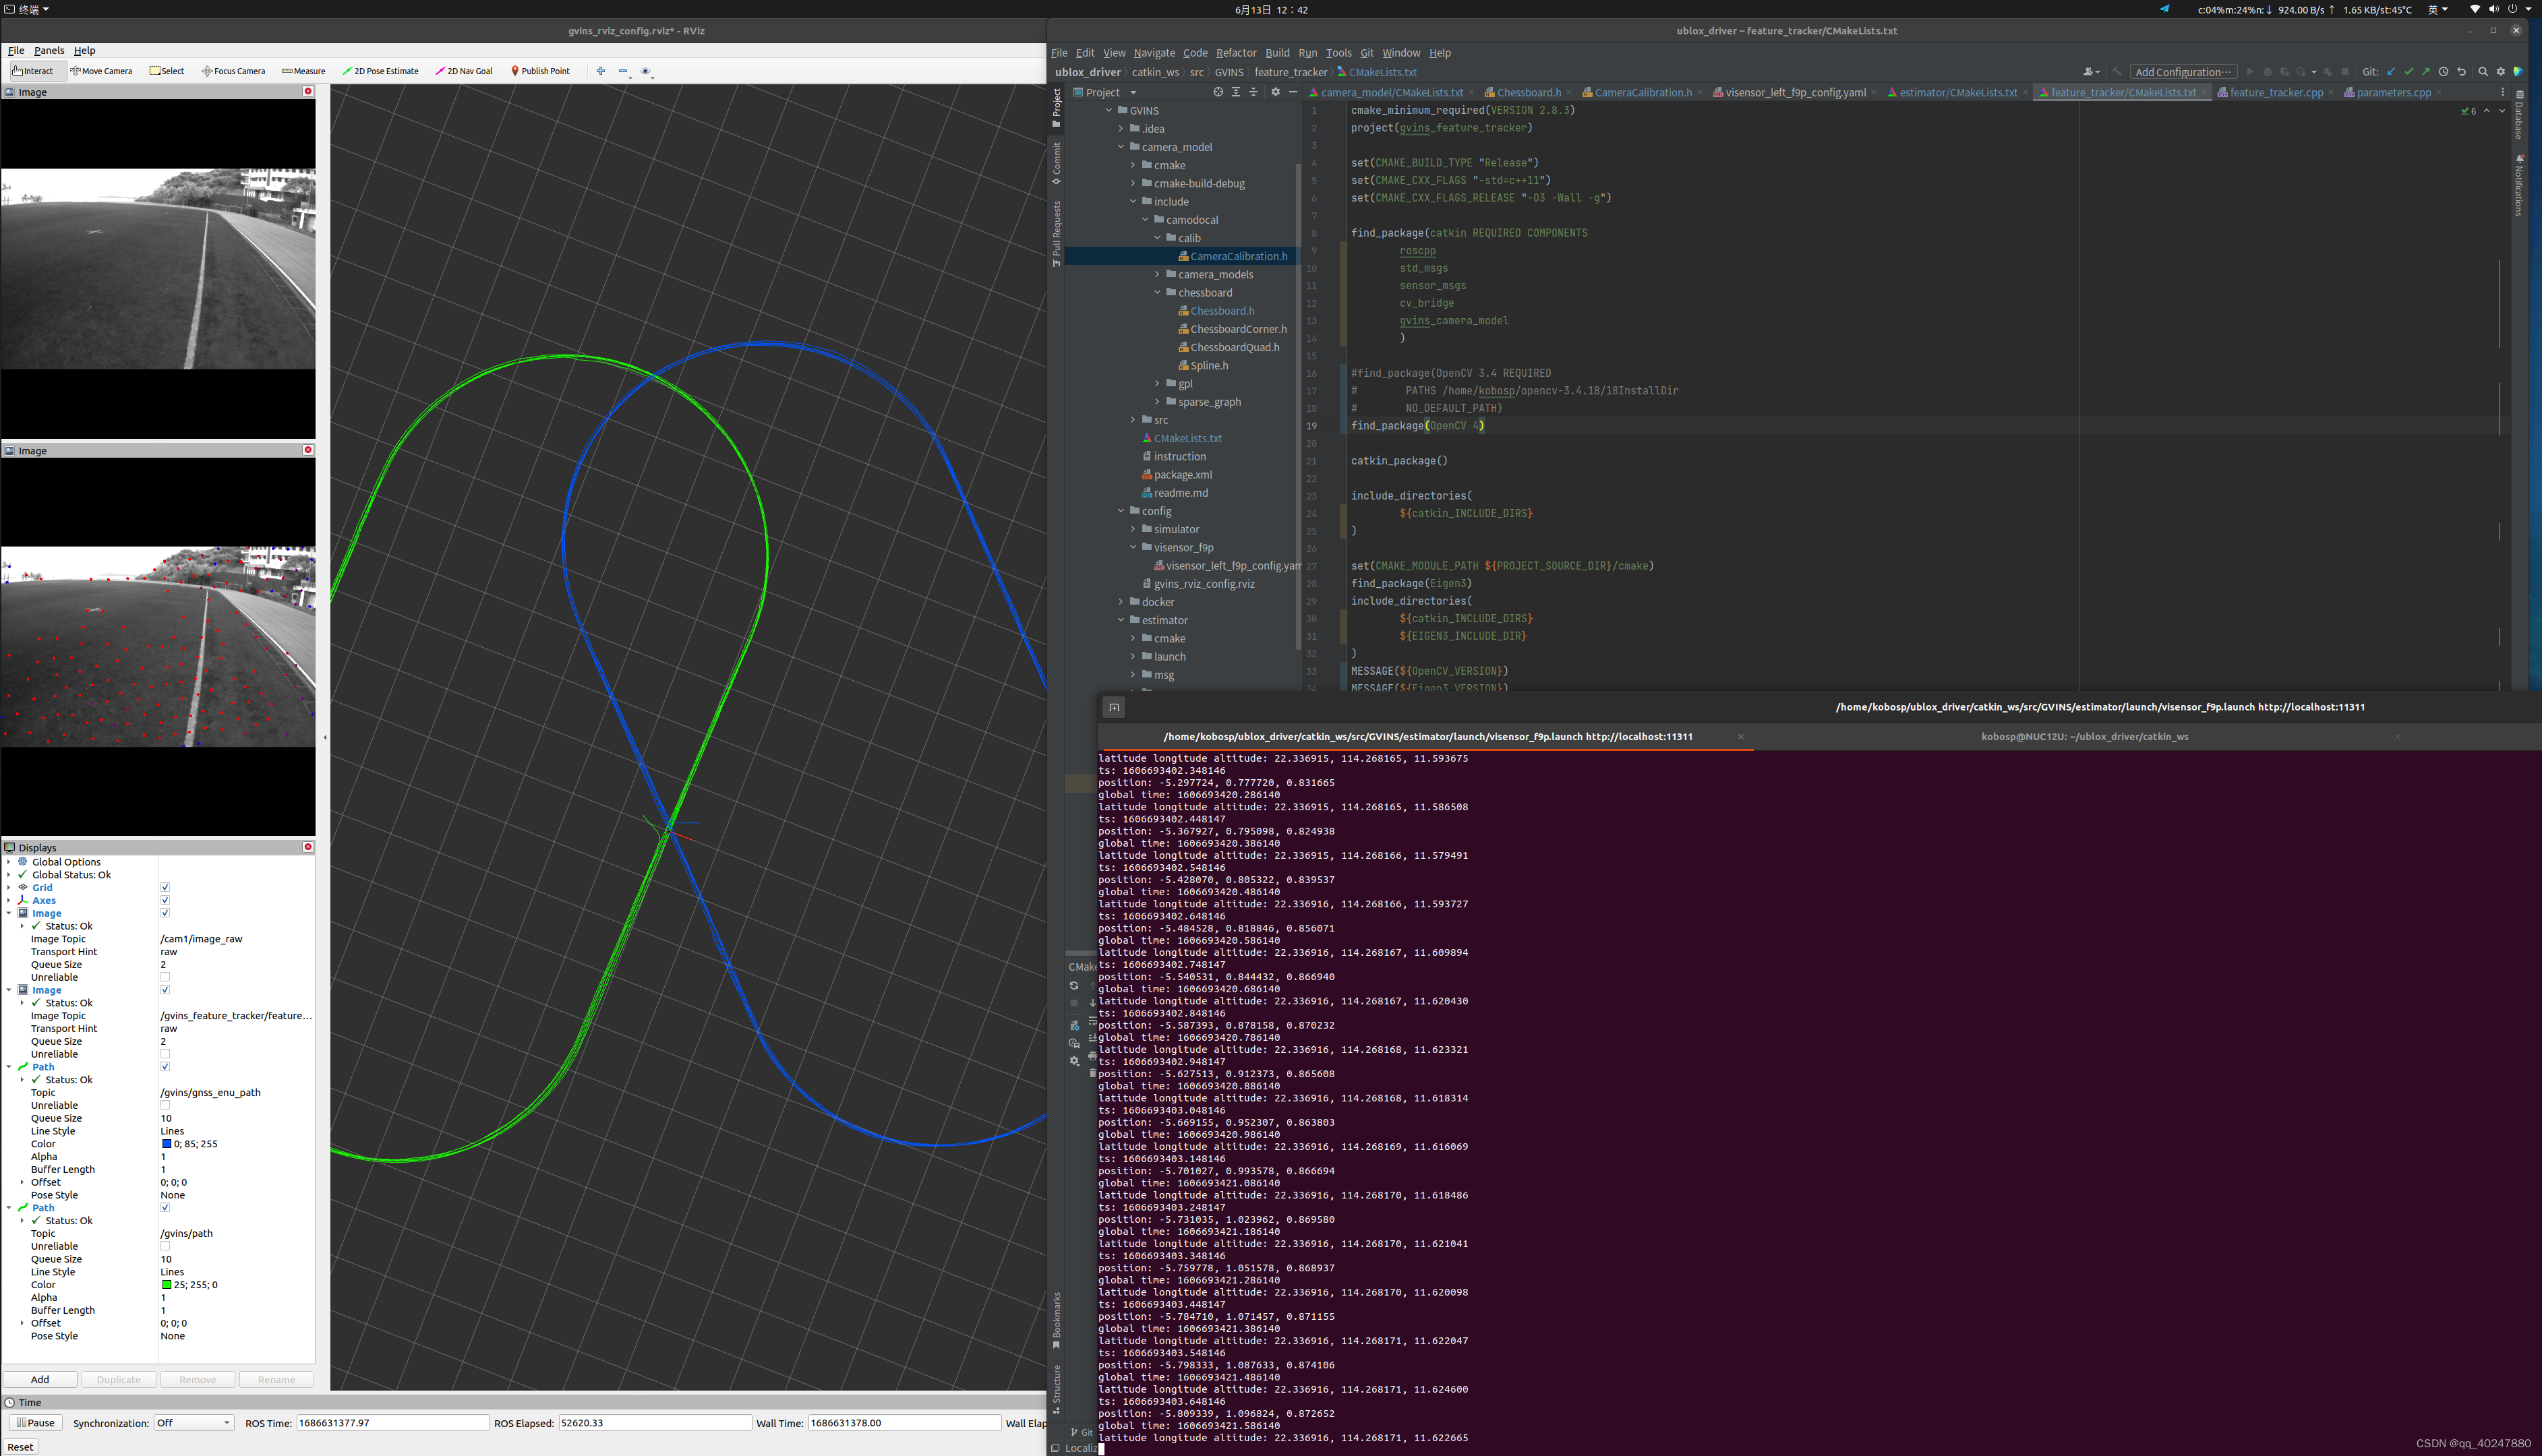Image resolution: width=2542 pixels, height=1456 pixels.
Task: Open Git history clock icon
Action: point(2443,72)
